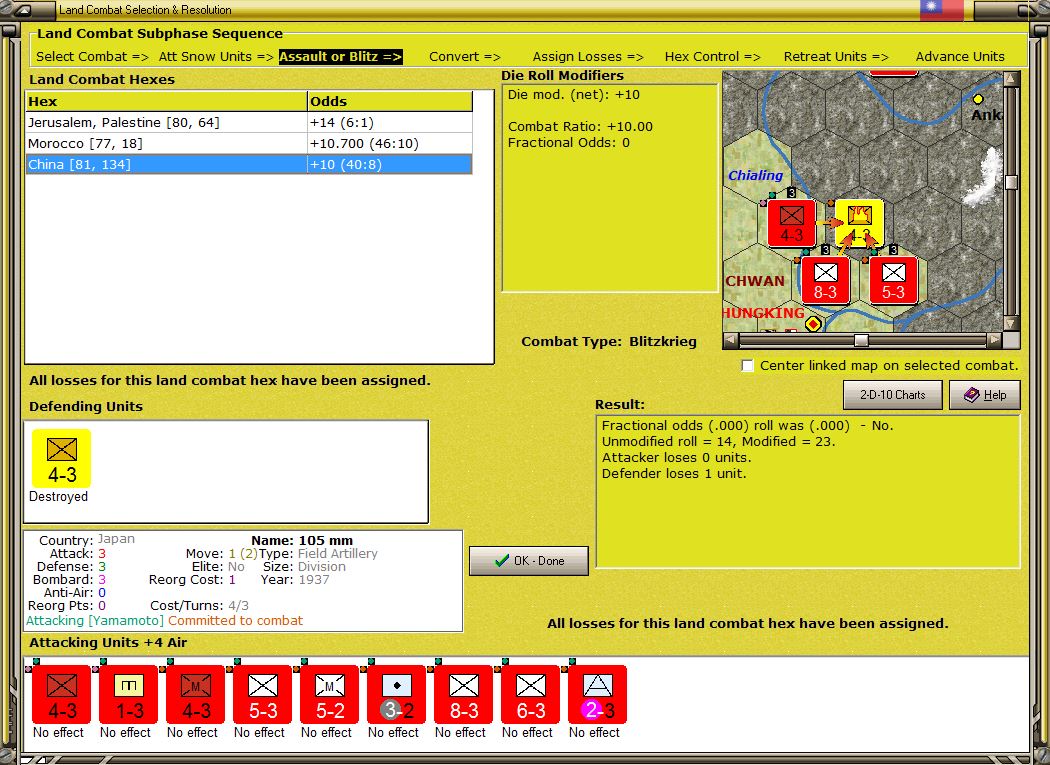Click the yellow defending unit hex on map
Screen dimensions: 1050x765
click(859, 223)
